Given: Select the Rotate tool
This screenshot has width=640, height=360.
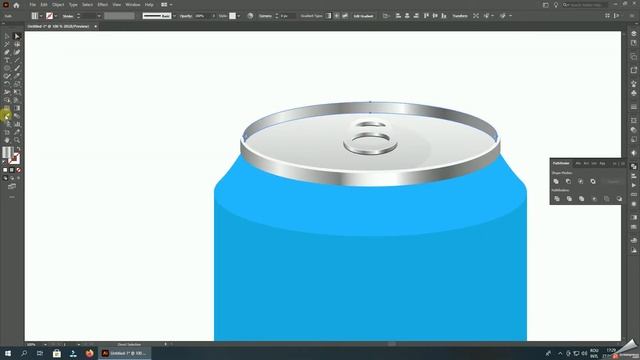Looking at the screenshot, I should (x=7, y=84).
